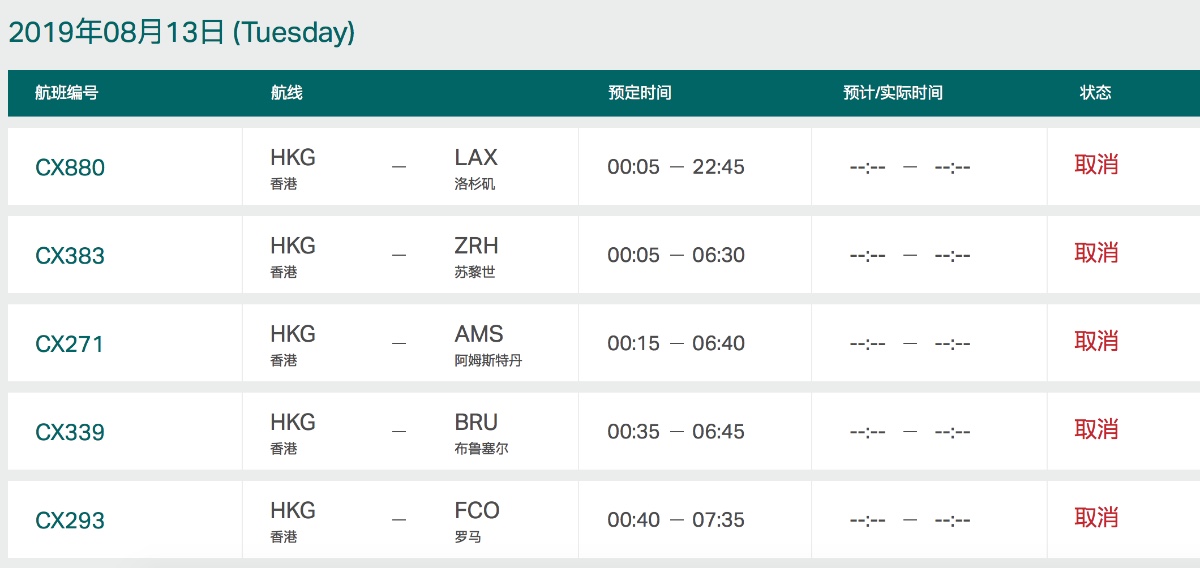Select the 状态 column header
Viewport: 1200px width, 568px height.
point(1095,93)
